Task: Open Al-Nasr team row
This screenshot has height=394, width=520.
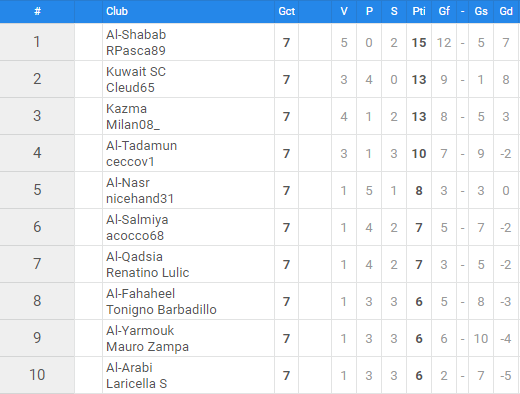Action: [128, 183]
